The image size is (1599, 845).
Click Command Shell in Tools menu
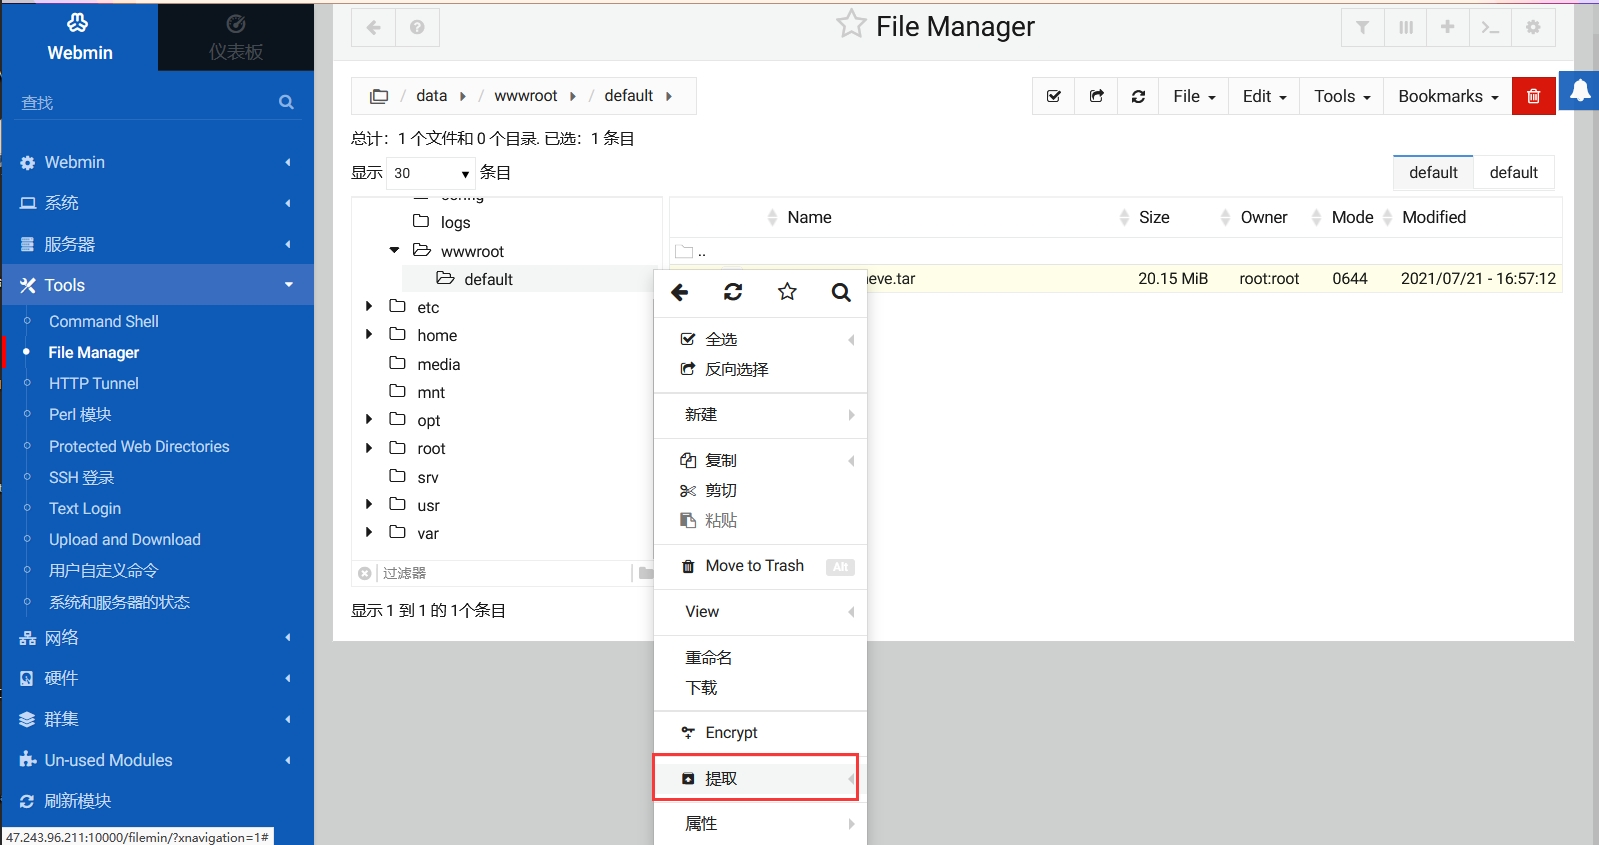103,321
